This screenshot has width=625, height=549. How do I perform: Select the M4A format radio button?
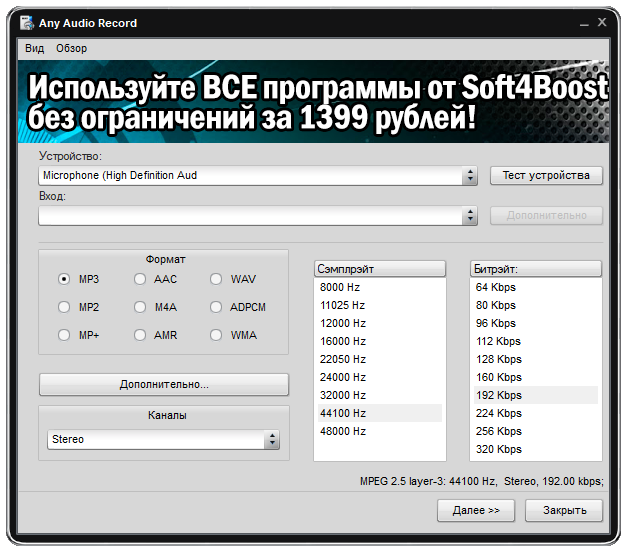140,307
